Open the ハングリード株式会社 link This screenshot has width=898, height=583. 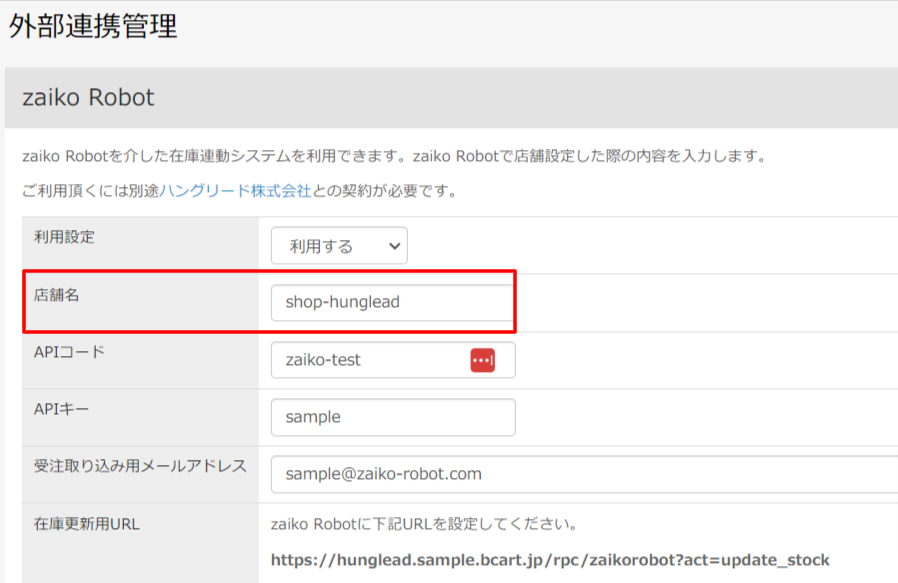coord(235,191)
